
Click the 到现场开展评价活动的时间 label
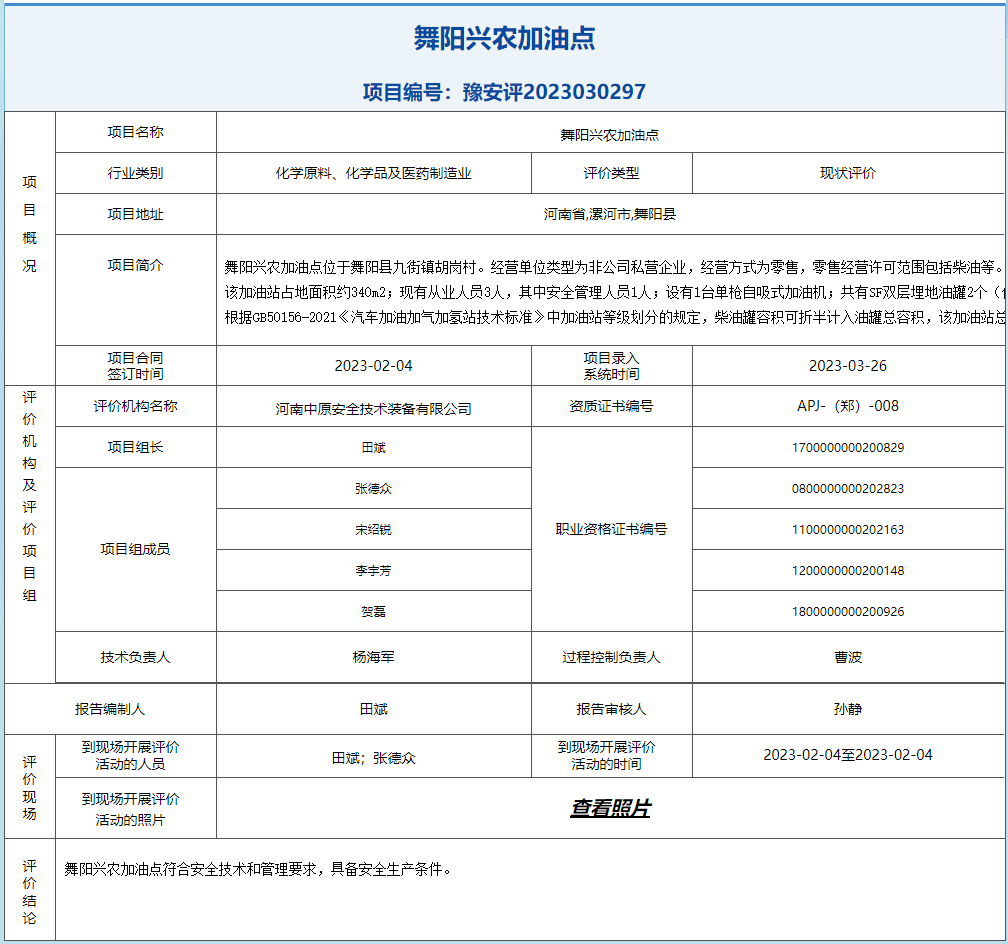tap(606, 755)
